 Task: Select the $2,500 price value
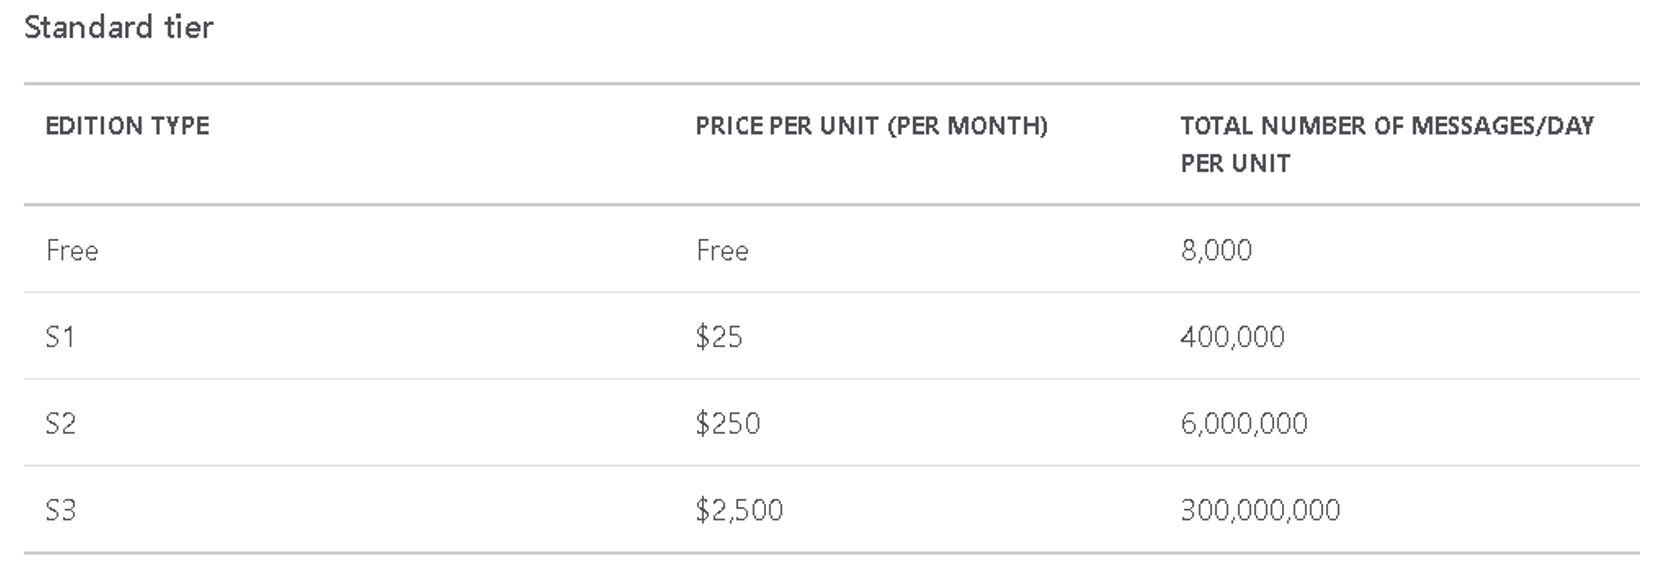(x=739, y=511)
